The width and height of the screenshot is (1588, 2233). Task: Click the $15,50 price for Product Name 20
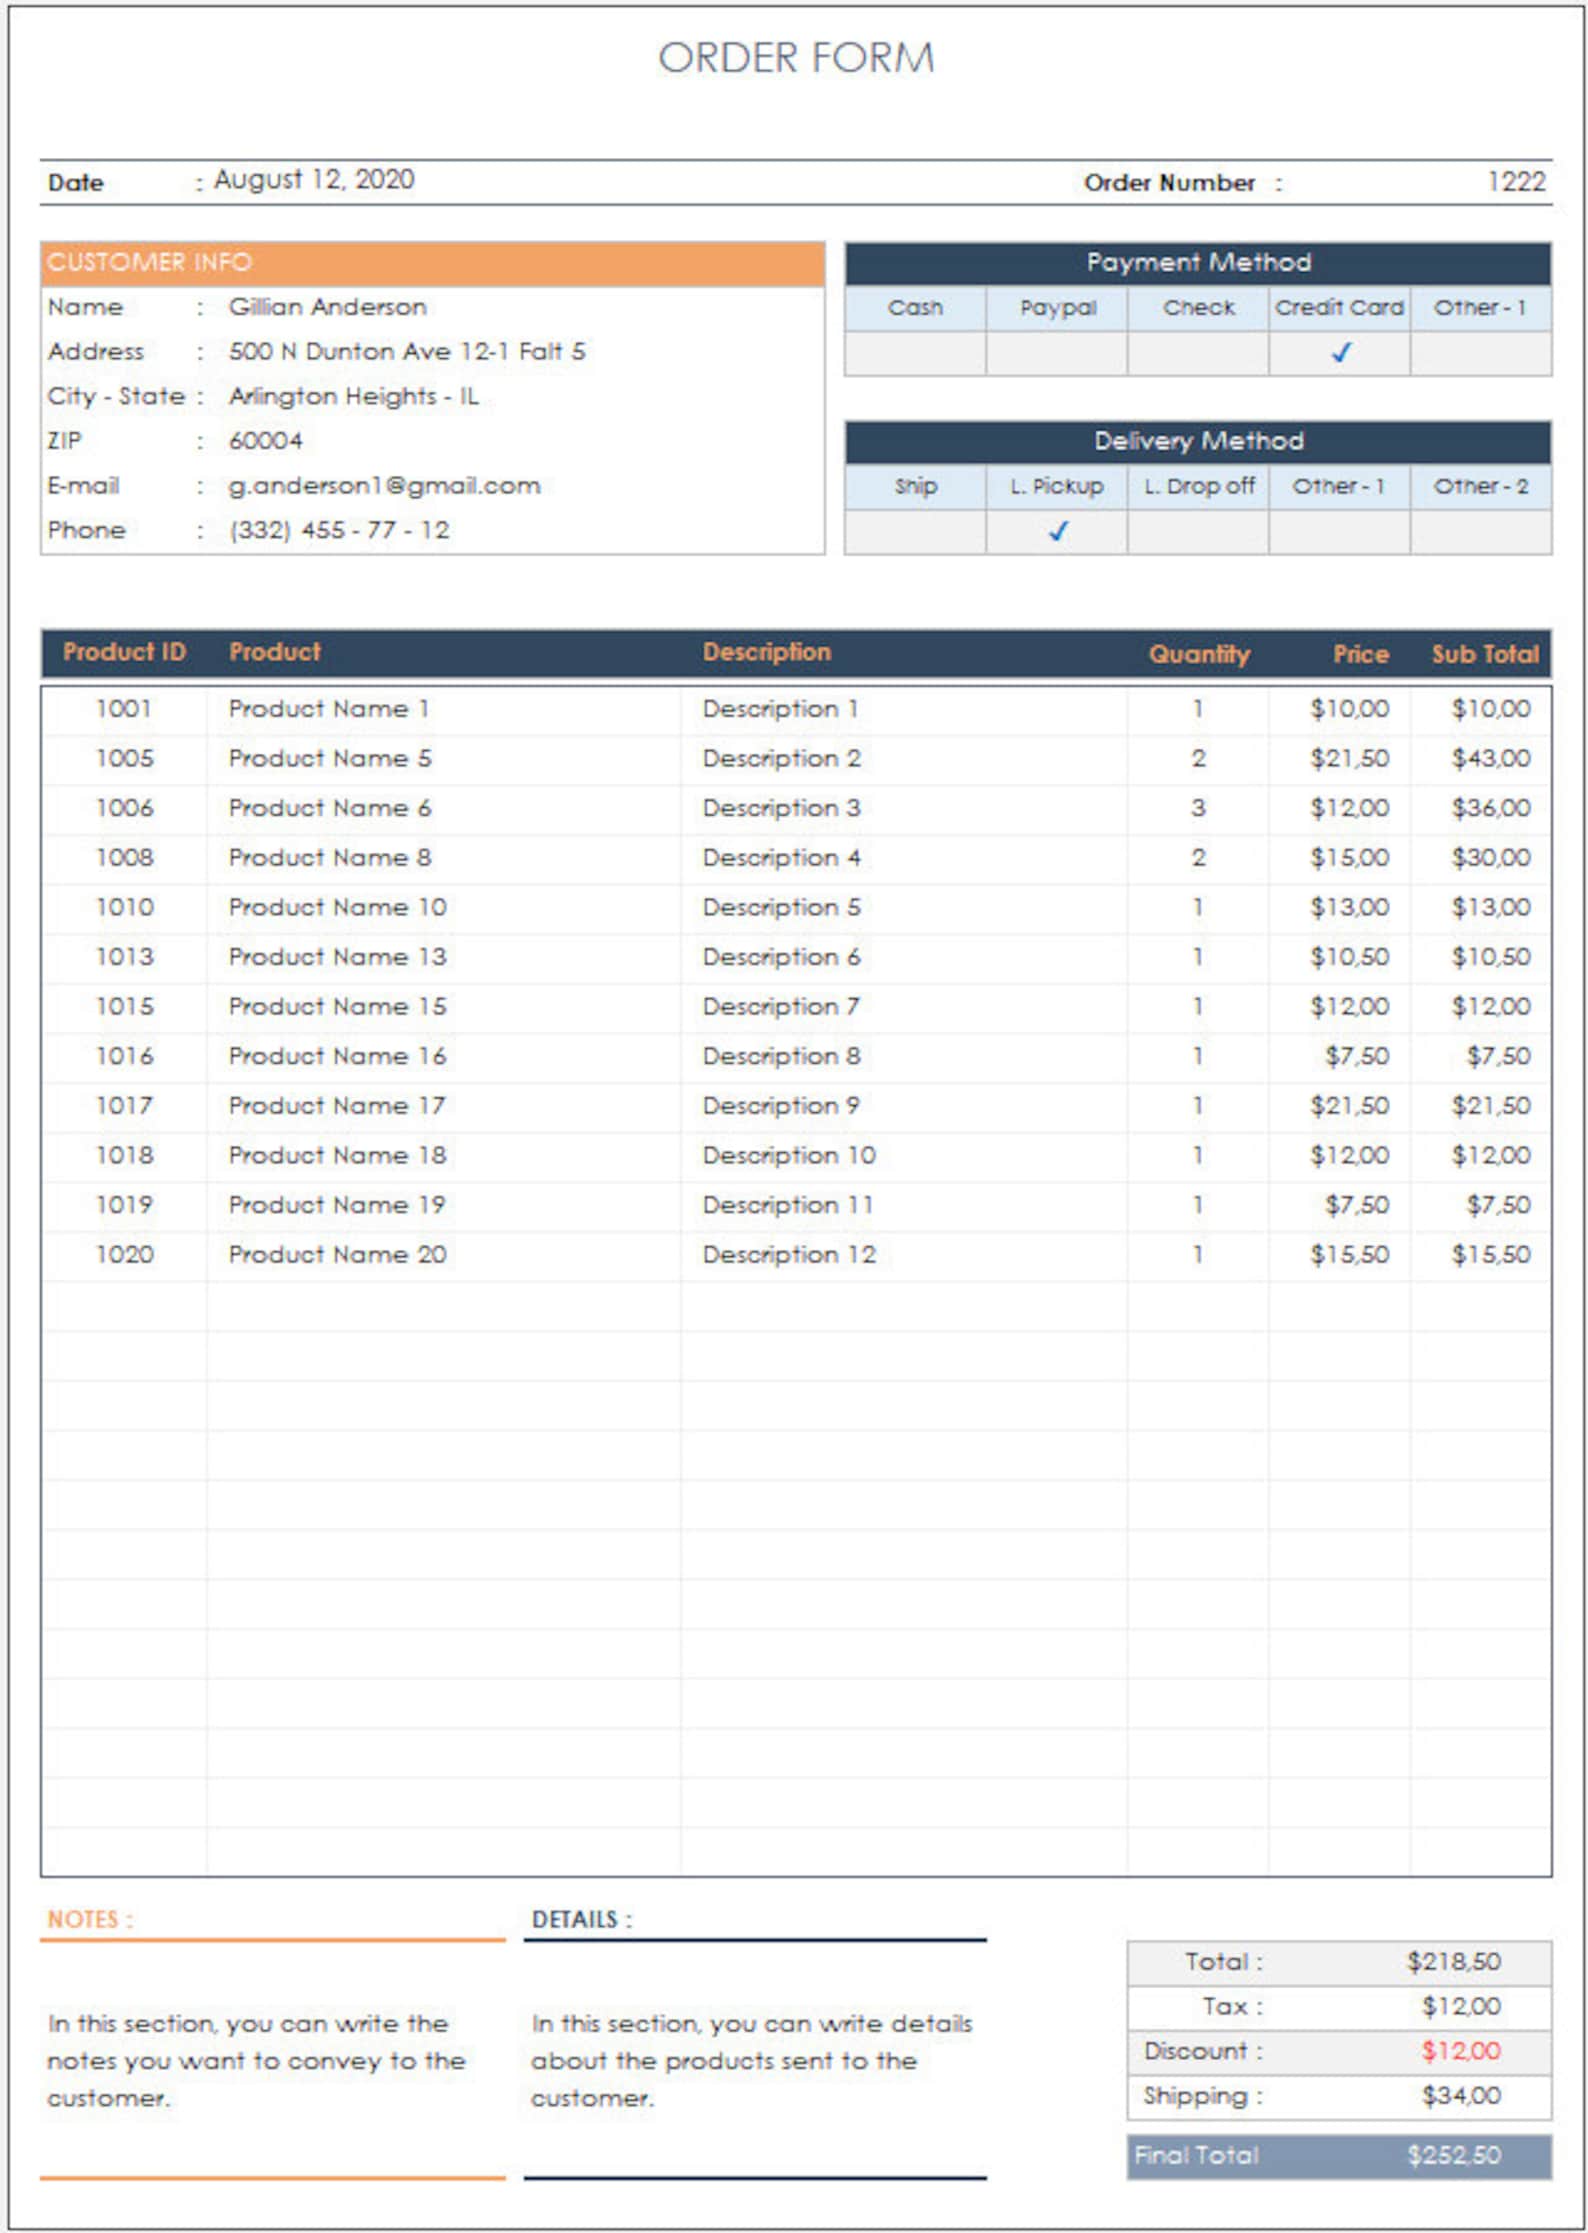coord(1339,1255)
